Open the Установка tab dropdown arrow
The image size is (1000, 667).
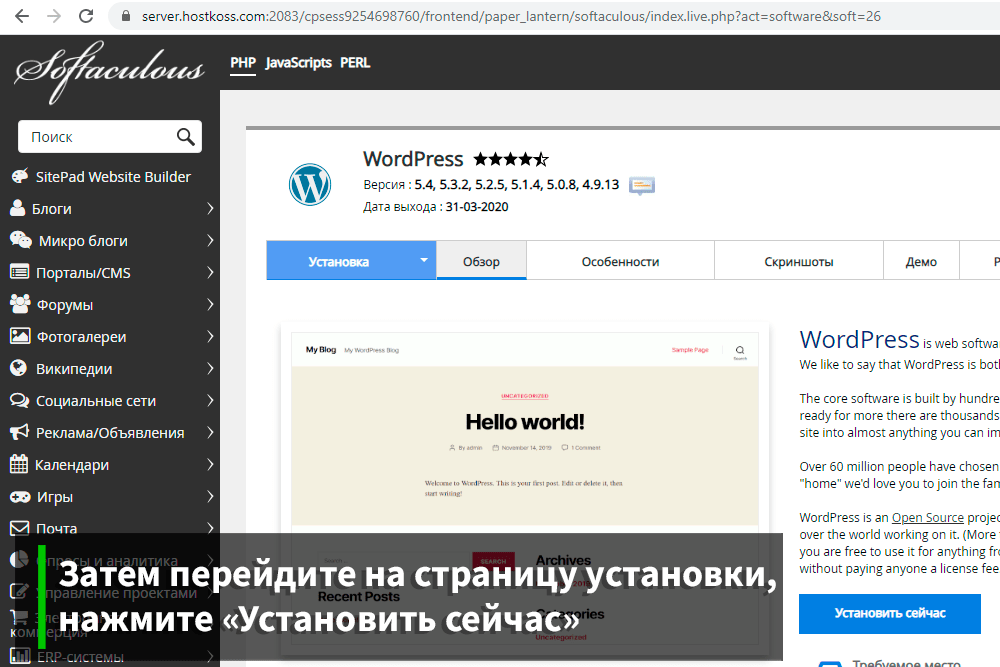pos(423,260)
